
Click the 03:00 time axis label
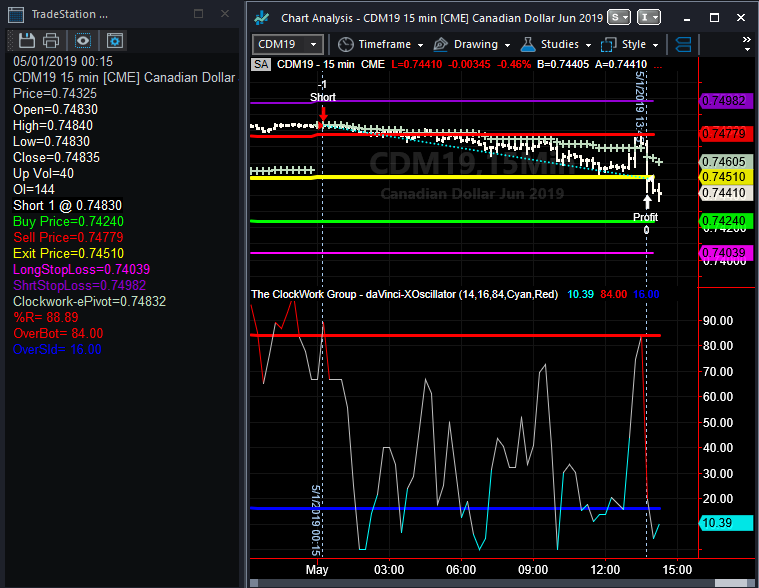(389, 570)
